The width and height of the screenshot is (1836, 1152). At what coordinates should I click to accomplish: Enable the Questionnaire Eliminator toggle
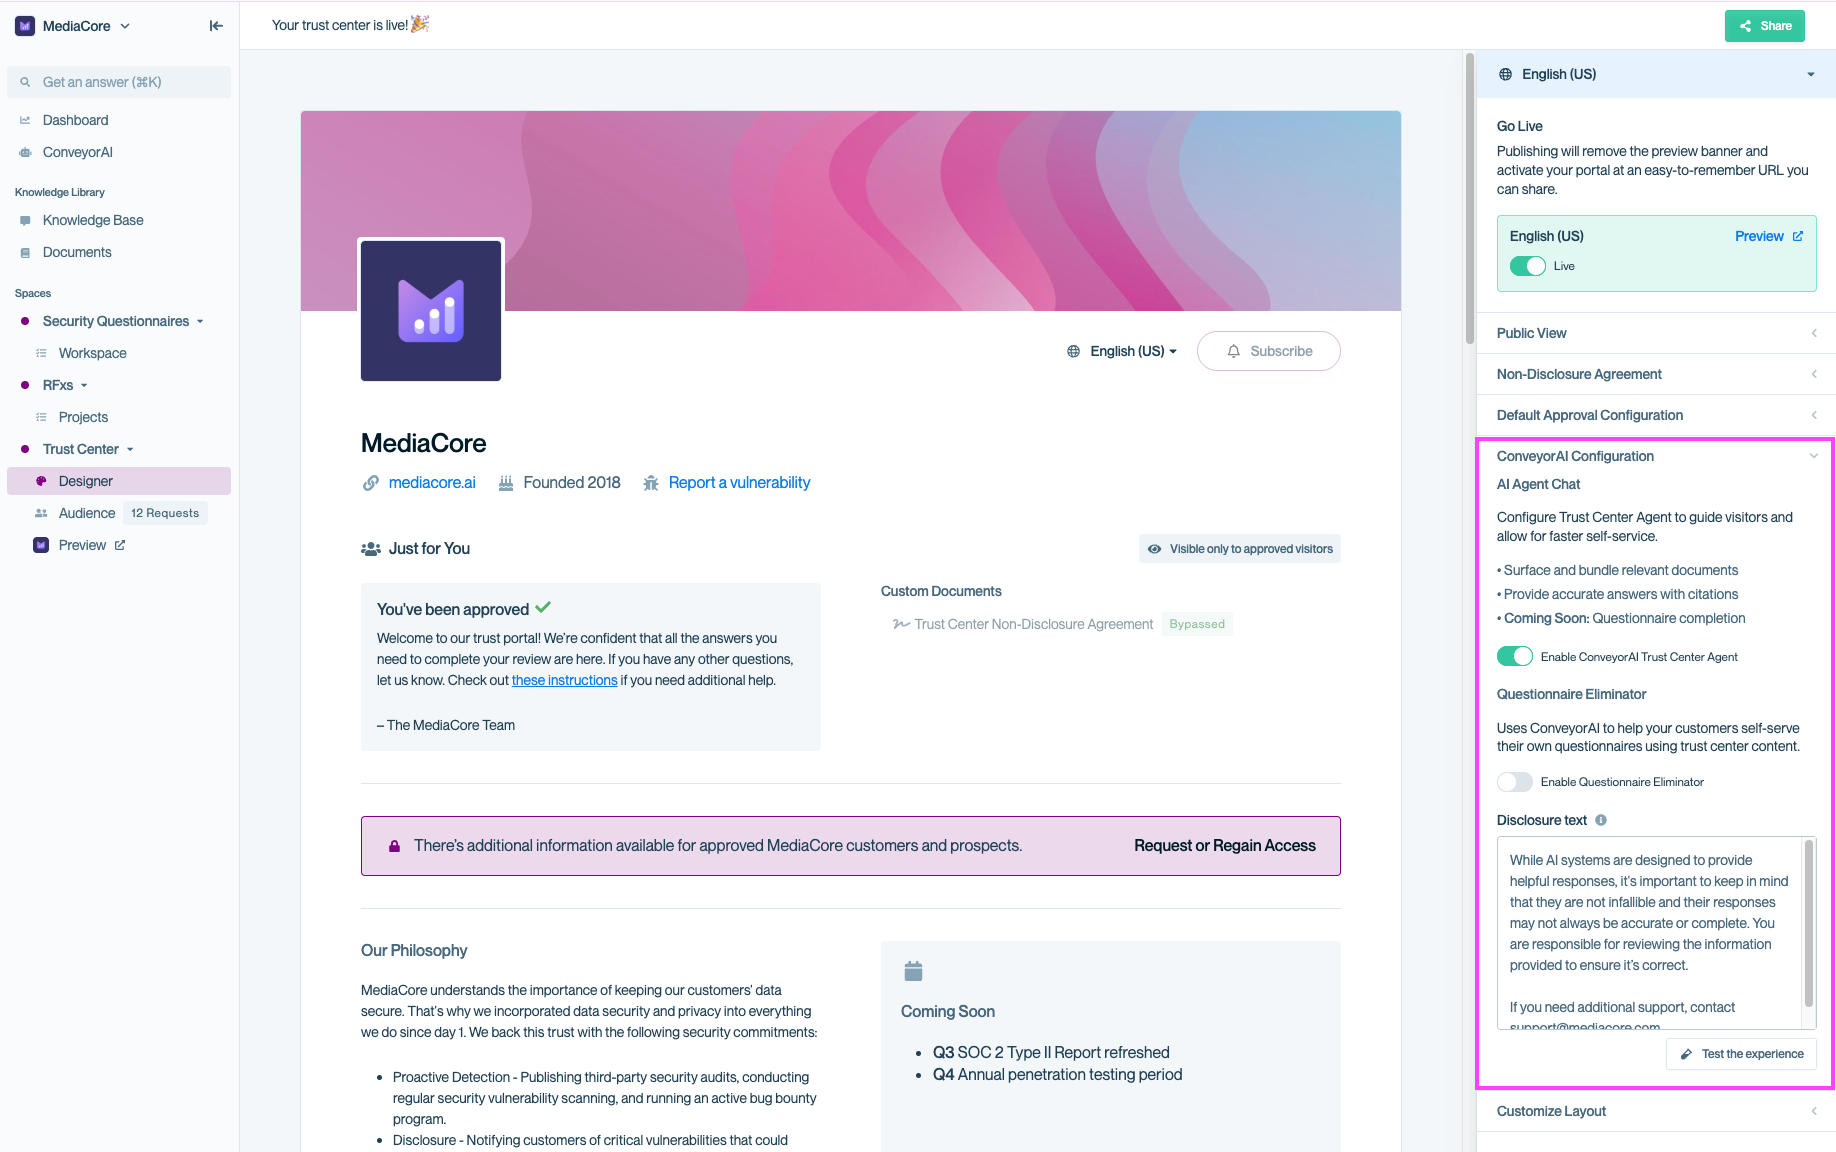tap(1515, 782)
